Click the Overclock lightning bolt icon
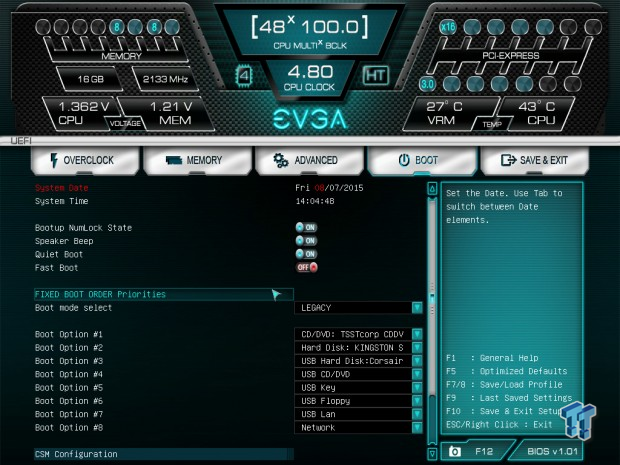This screenshot has width=620, height=465. tap(54, 160)
